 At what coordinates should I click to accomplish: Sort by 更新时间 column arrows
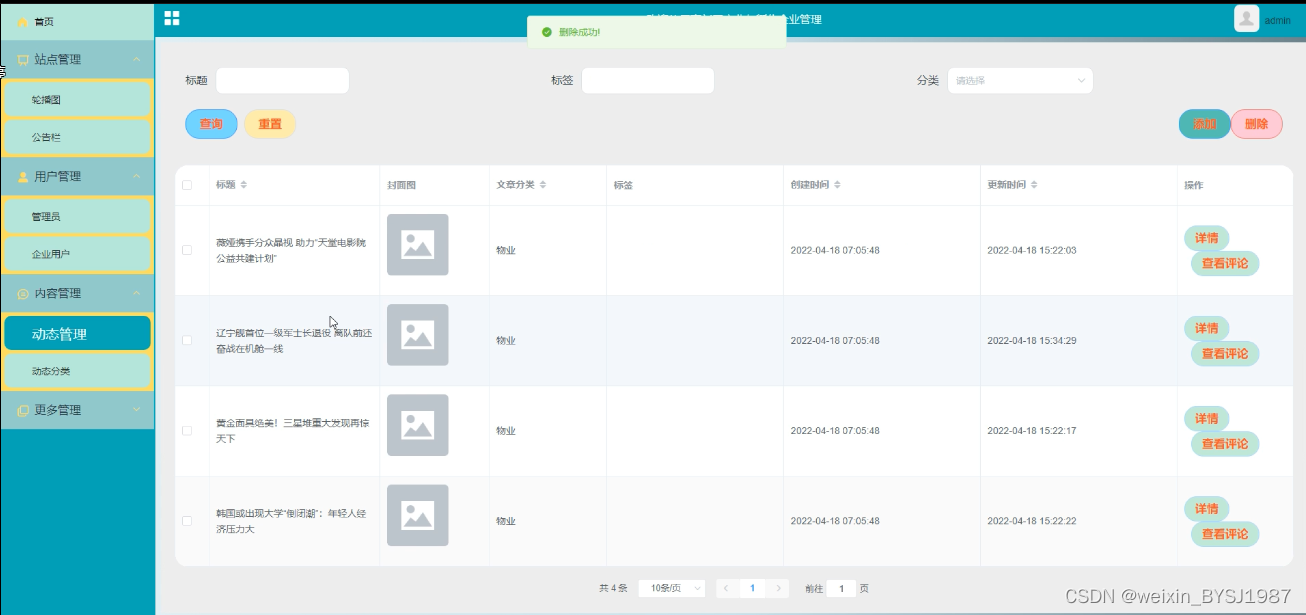click(x=1034, y=185)
